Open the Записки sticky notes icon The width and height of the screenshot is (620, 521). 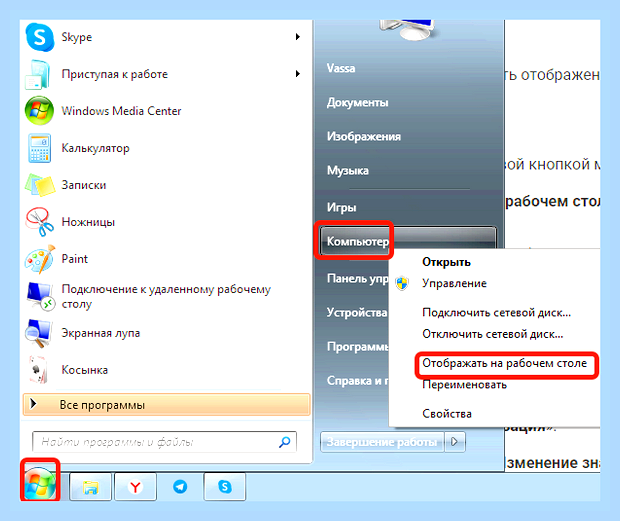[x=40, y=185]
